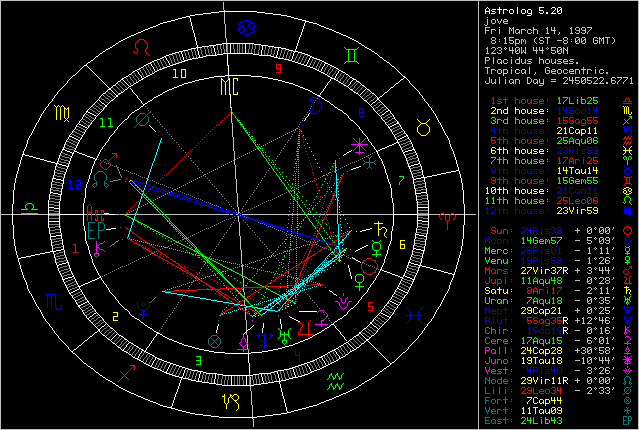
Task: Click the magenta Vesta glyph in the wheel
Action: pyautogui.click(x=343, y=302)
